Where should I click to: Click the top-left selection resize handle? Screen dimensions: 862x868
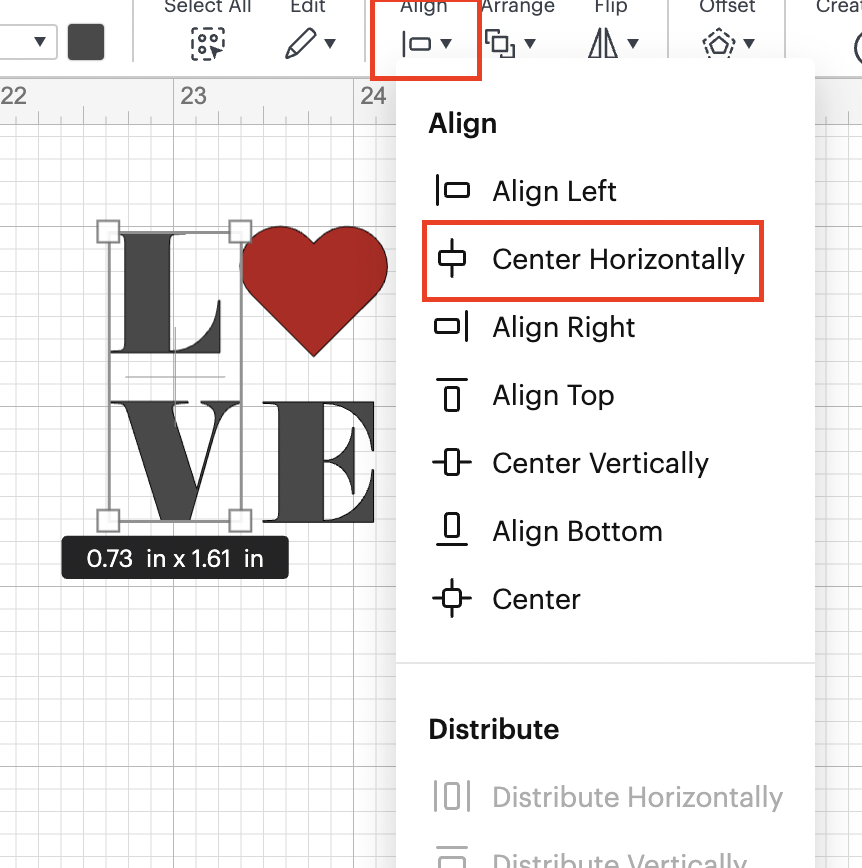click(108, 232)
